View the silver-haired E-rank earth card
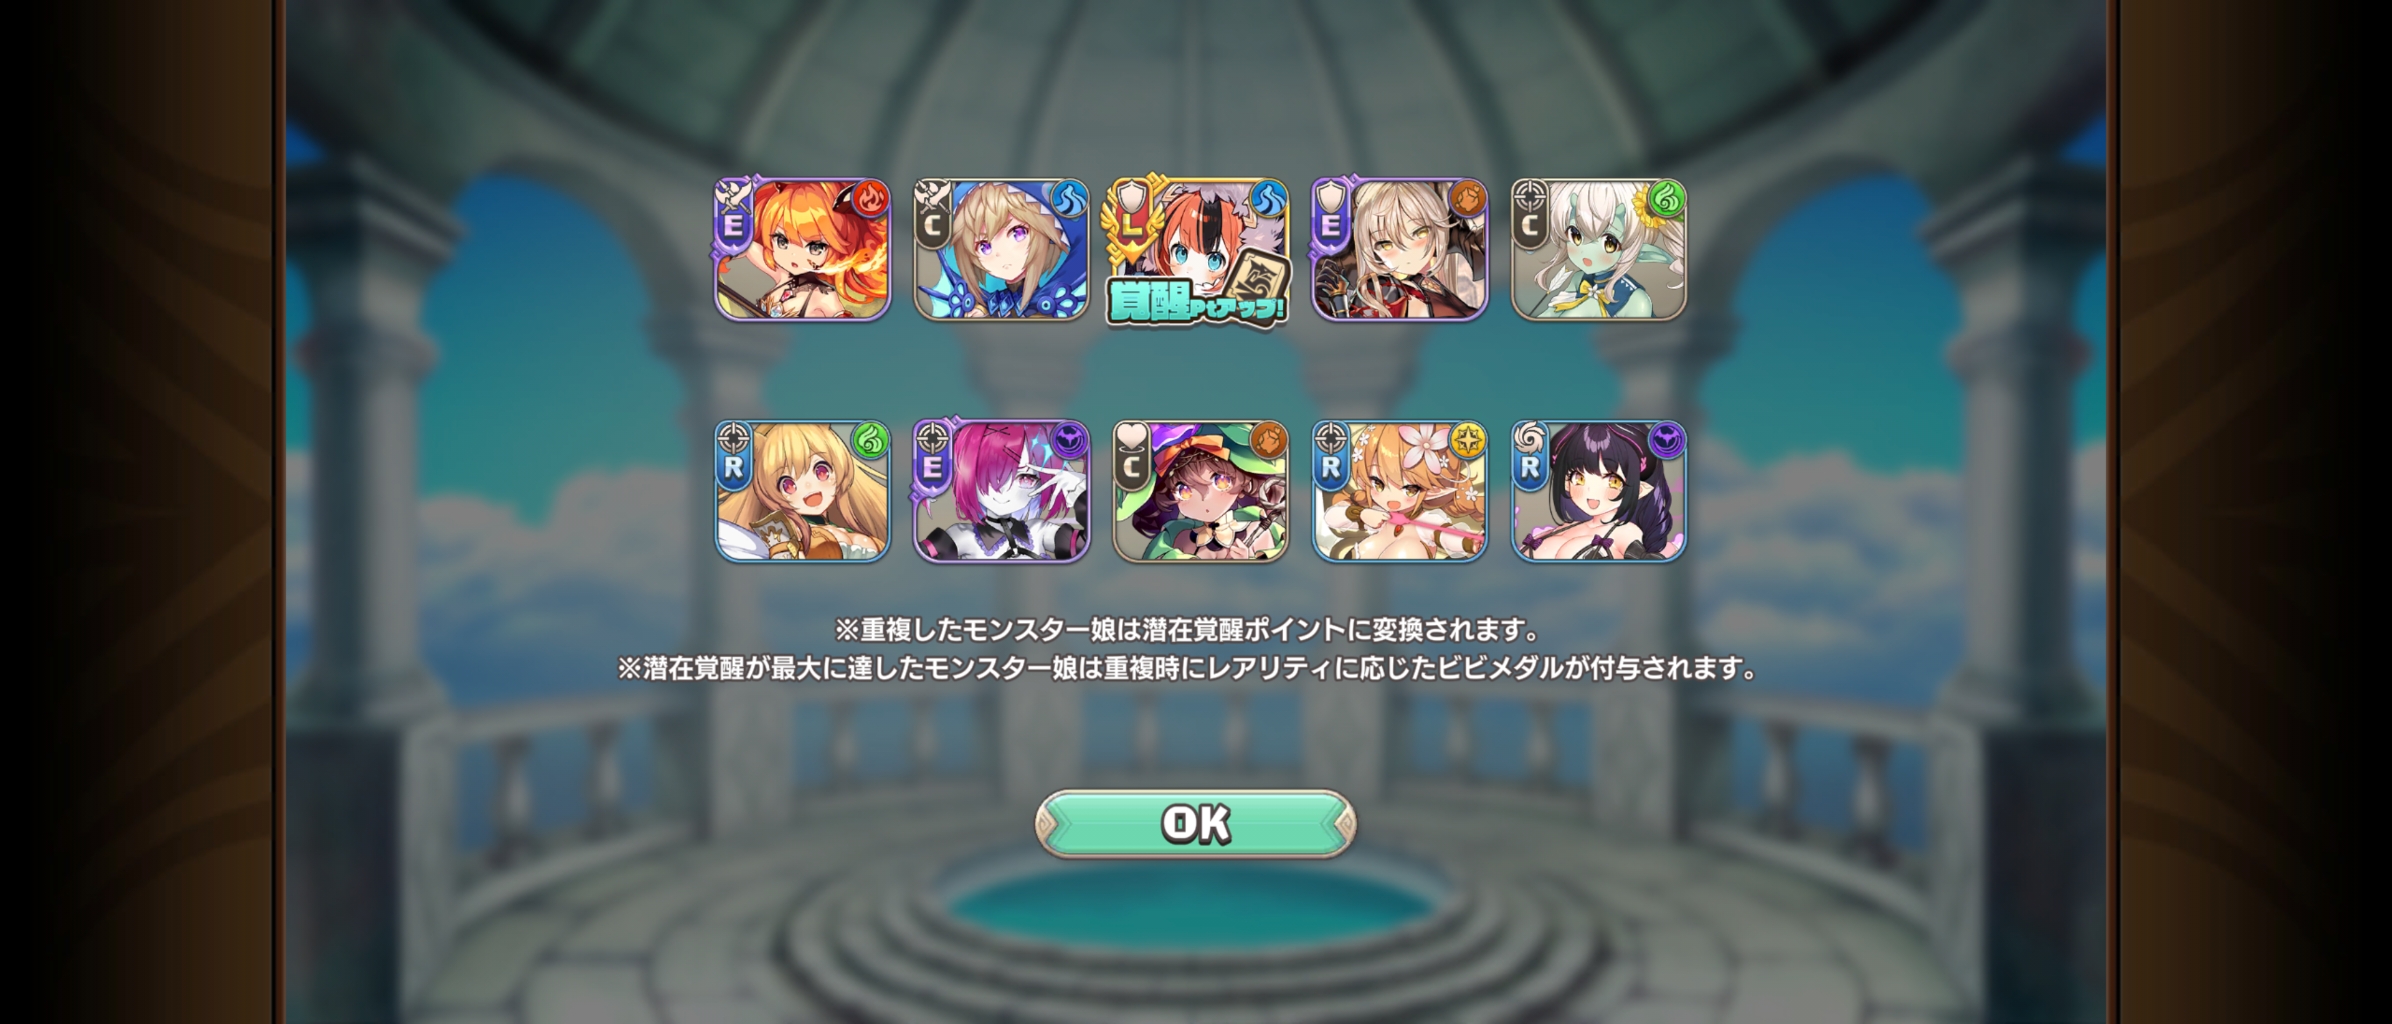 coord(1400,250)
